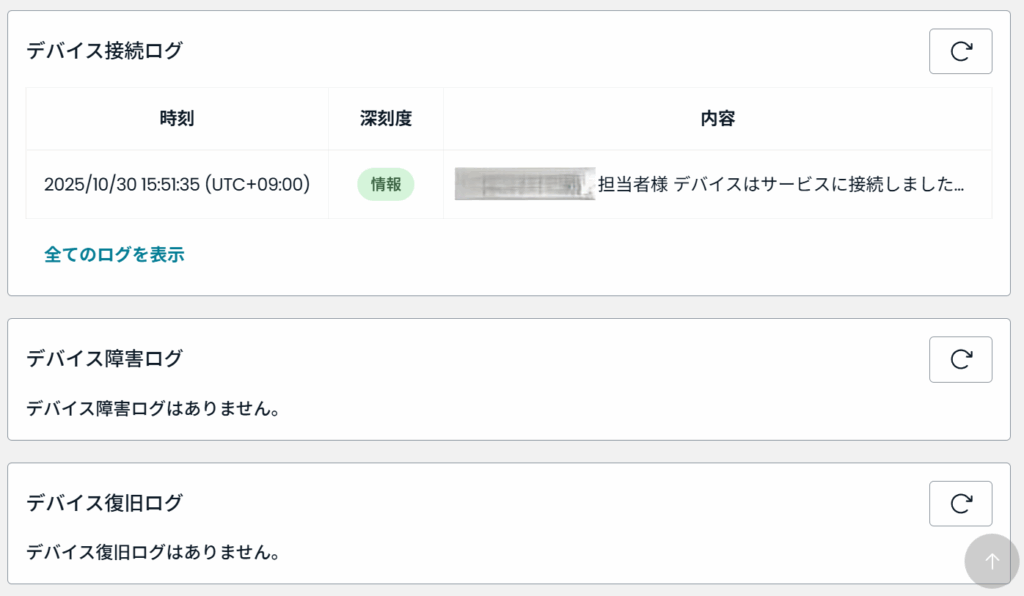
Task: Click the green 情報 severity badge
Action: point(386,184)
